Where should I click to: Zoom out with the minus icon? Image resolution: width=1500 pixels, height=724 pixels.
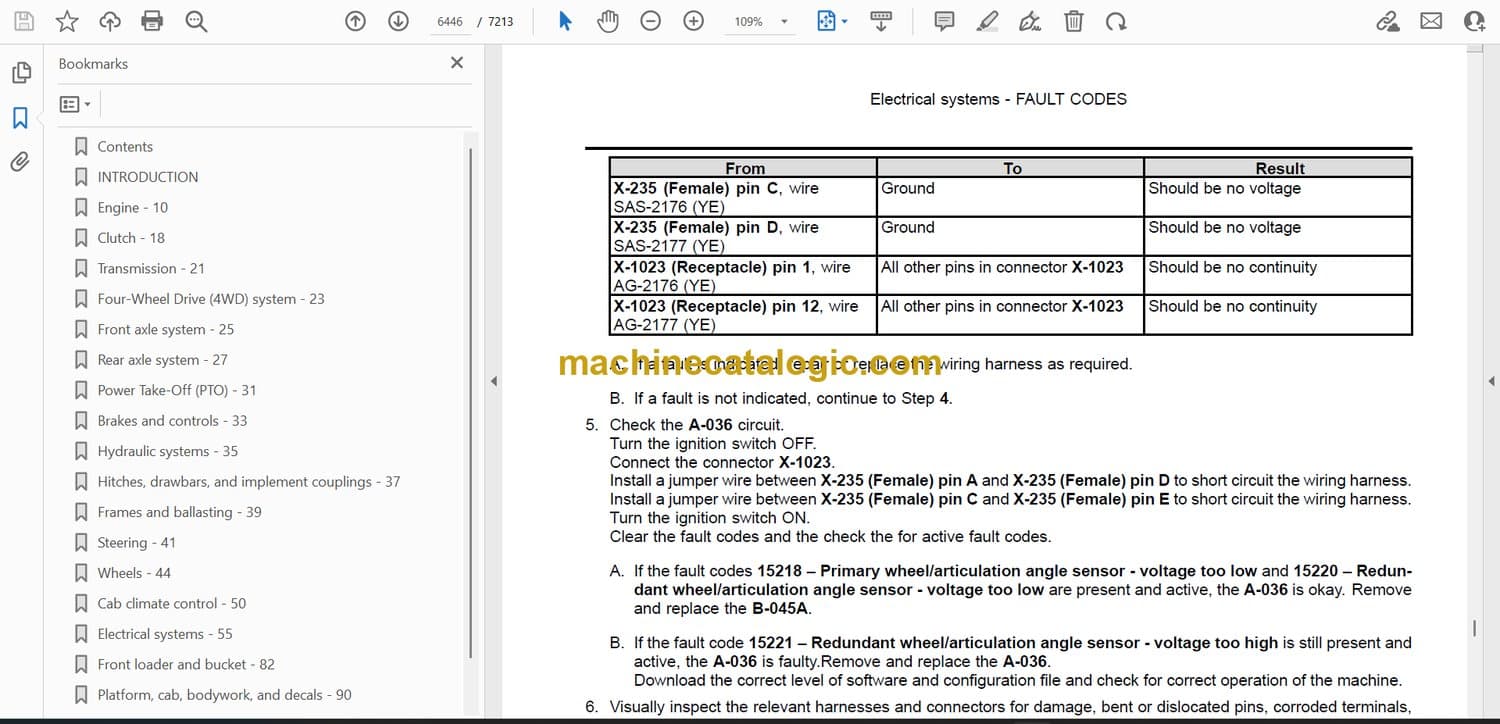651,21
